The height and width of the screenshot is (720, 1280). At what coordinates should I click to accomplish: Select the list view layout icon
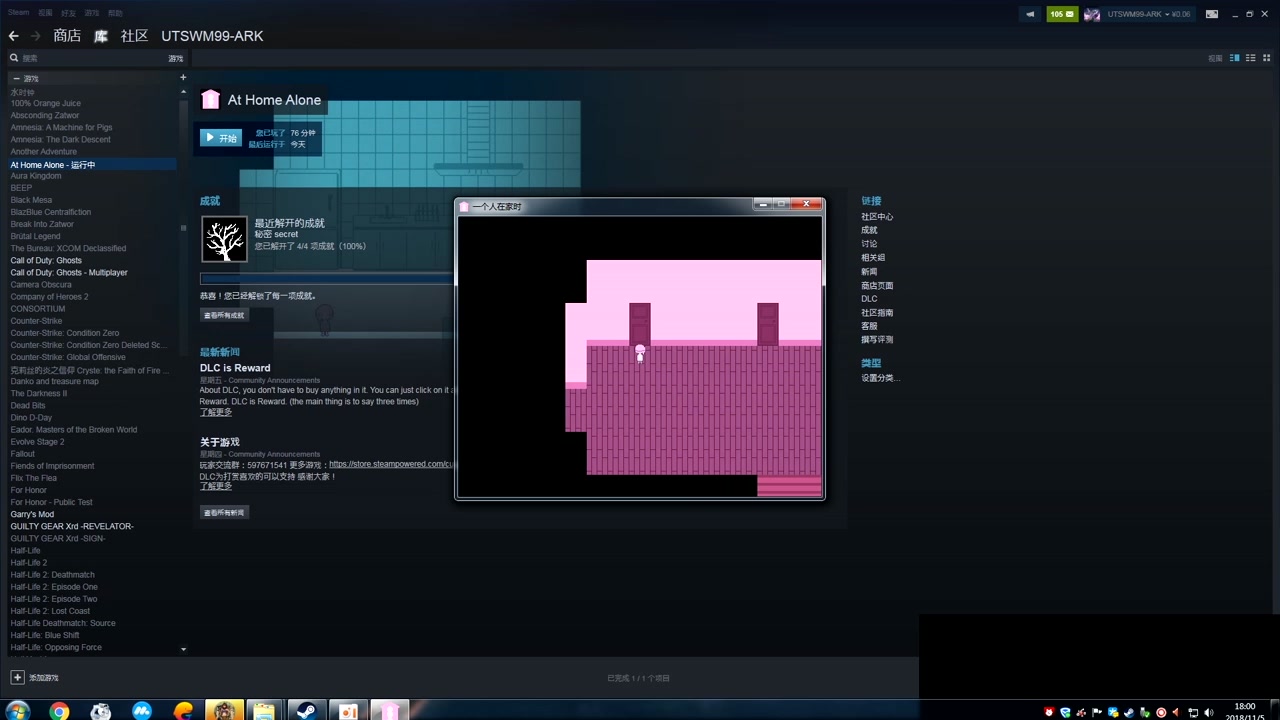pyautogui.click(x=1251, y=58)
